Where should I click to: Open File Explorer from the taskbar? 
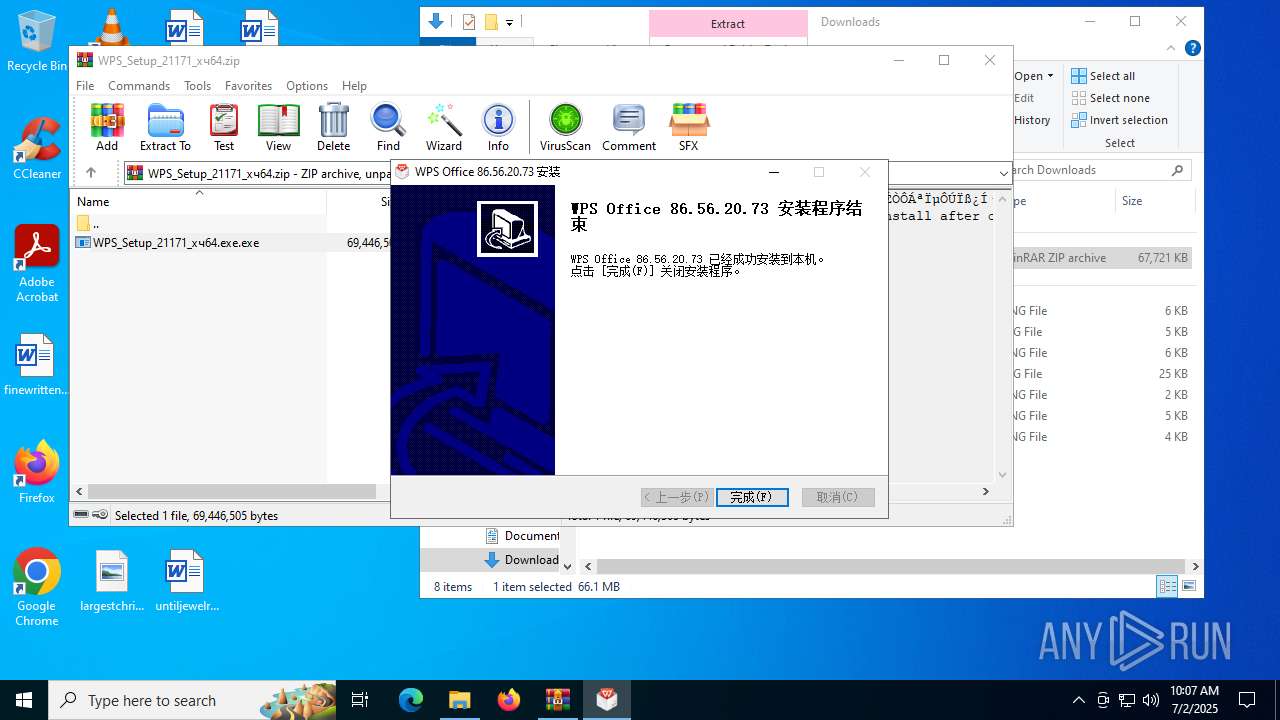[x=460, y=700]
